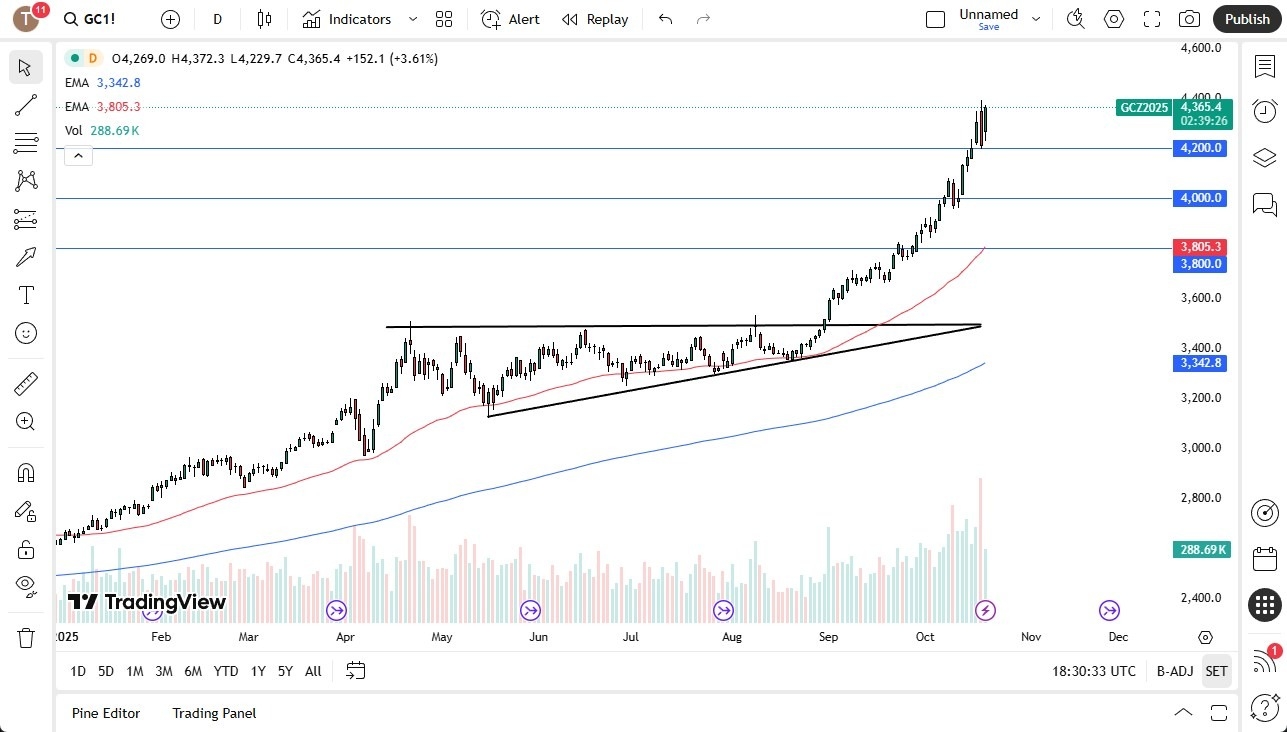Select the 1Y timeframe button
The height and width of the screenshot is (732, 1287).
coord(257,671)
